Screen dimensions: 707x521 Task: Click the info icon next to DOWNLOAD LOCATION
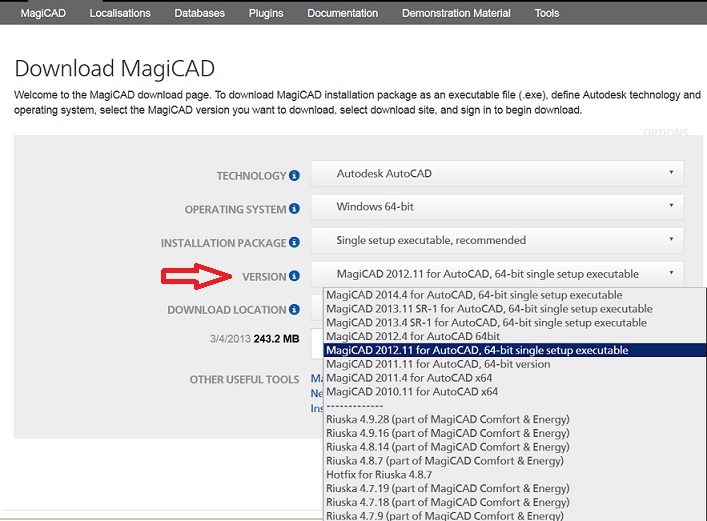pos(294,309)
